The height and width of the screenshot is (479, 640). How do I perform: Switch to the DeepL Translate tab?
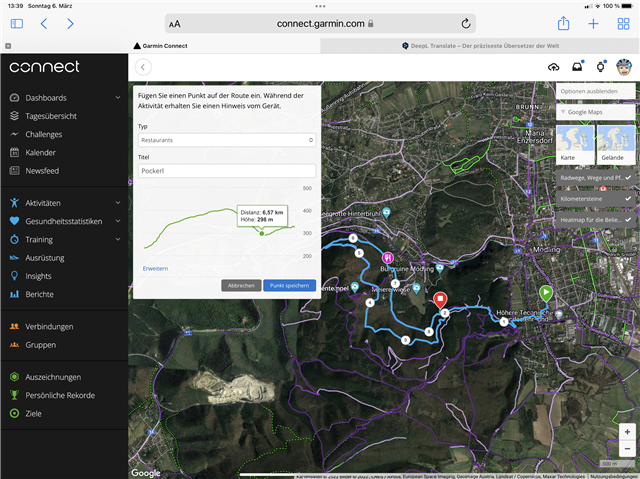click(480, 46)
